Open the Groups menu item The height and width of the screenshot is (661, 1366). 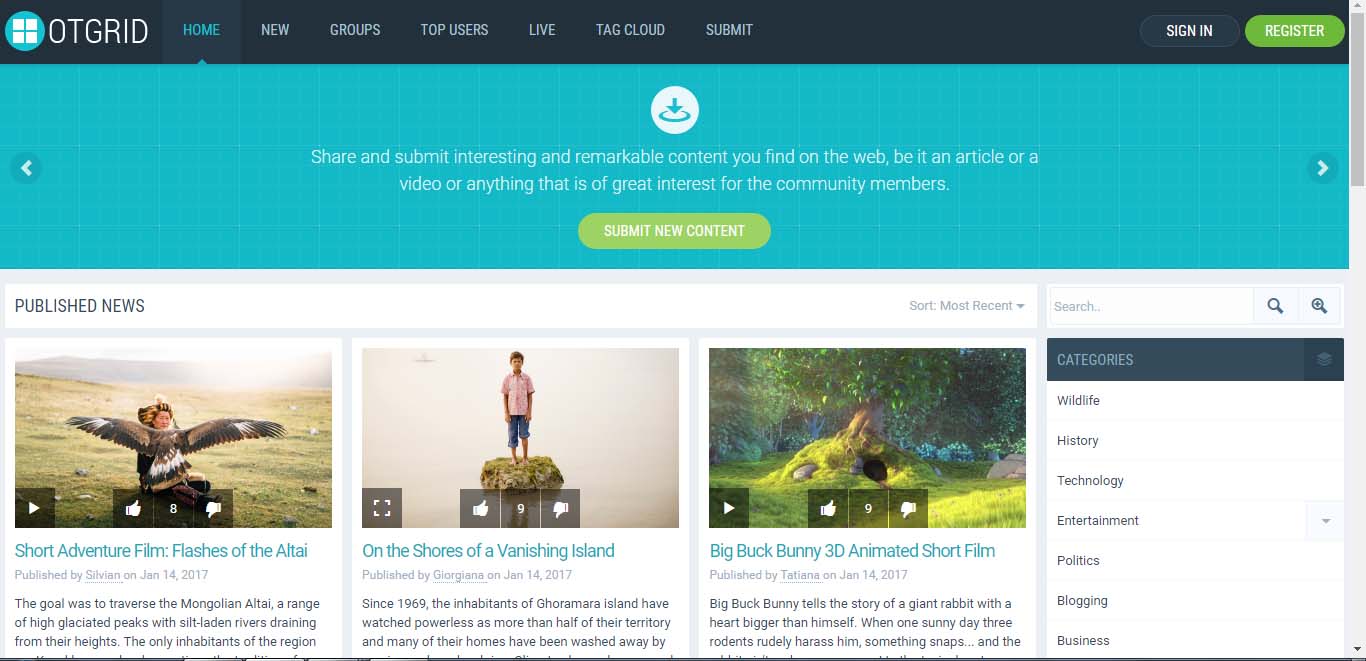[355, 30]
